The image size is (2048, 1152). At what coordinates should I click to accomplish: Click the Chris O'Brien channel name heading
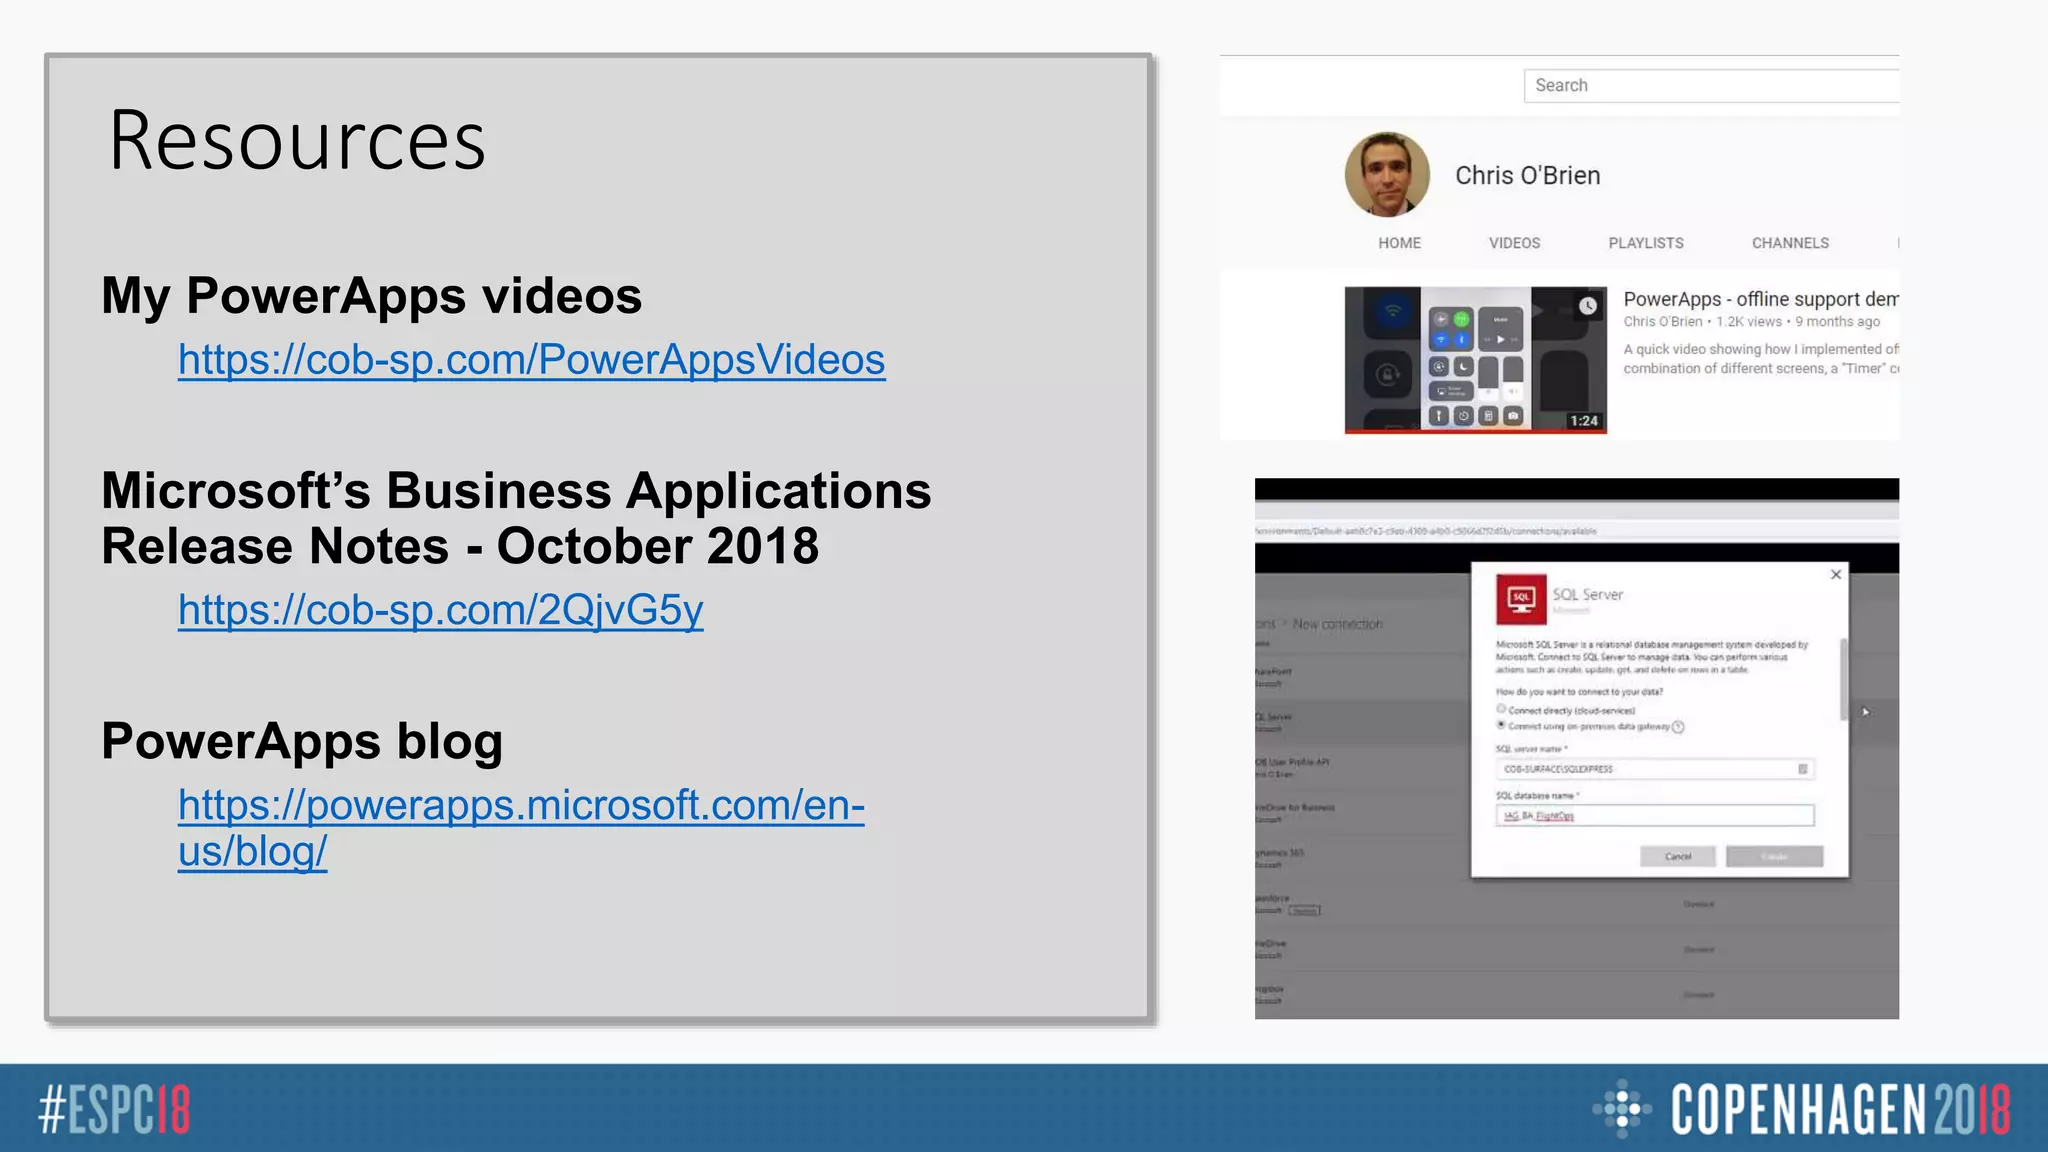point(1527,176)
